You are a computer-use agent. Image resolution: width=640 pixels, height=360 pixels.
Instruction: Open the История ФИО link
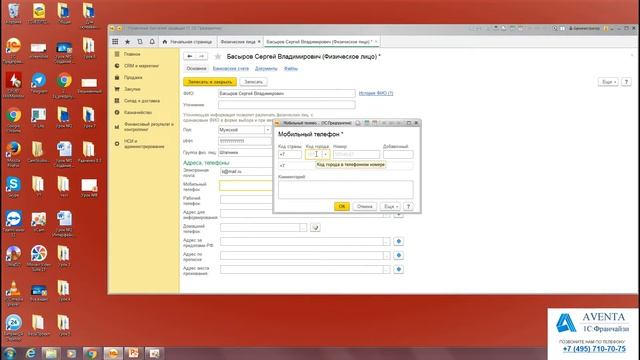[376, 93]
